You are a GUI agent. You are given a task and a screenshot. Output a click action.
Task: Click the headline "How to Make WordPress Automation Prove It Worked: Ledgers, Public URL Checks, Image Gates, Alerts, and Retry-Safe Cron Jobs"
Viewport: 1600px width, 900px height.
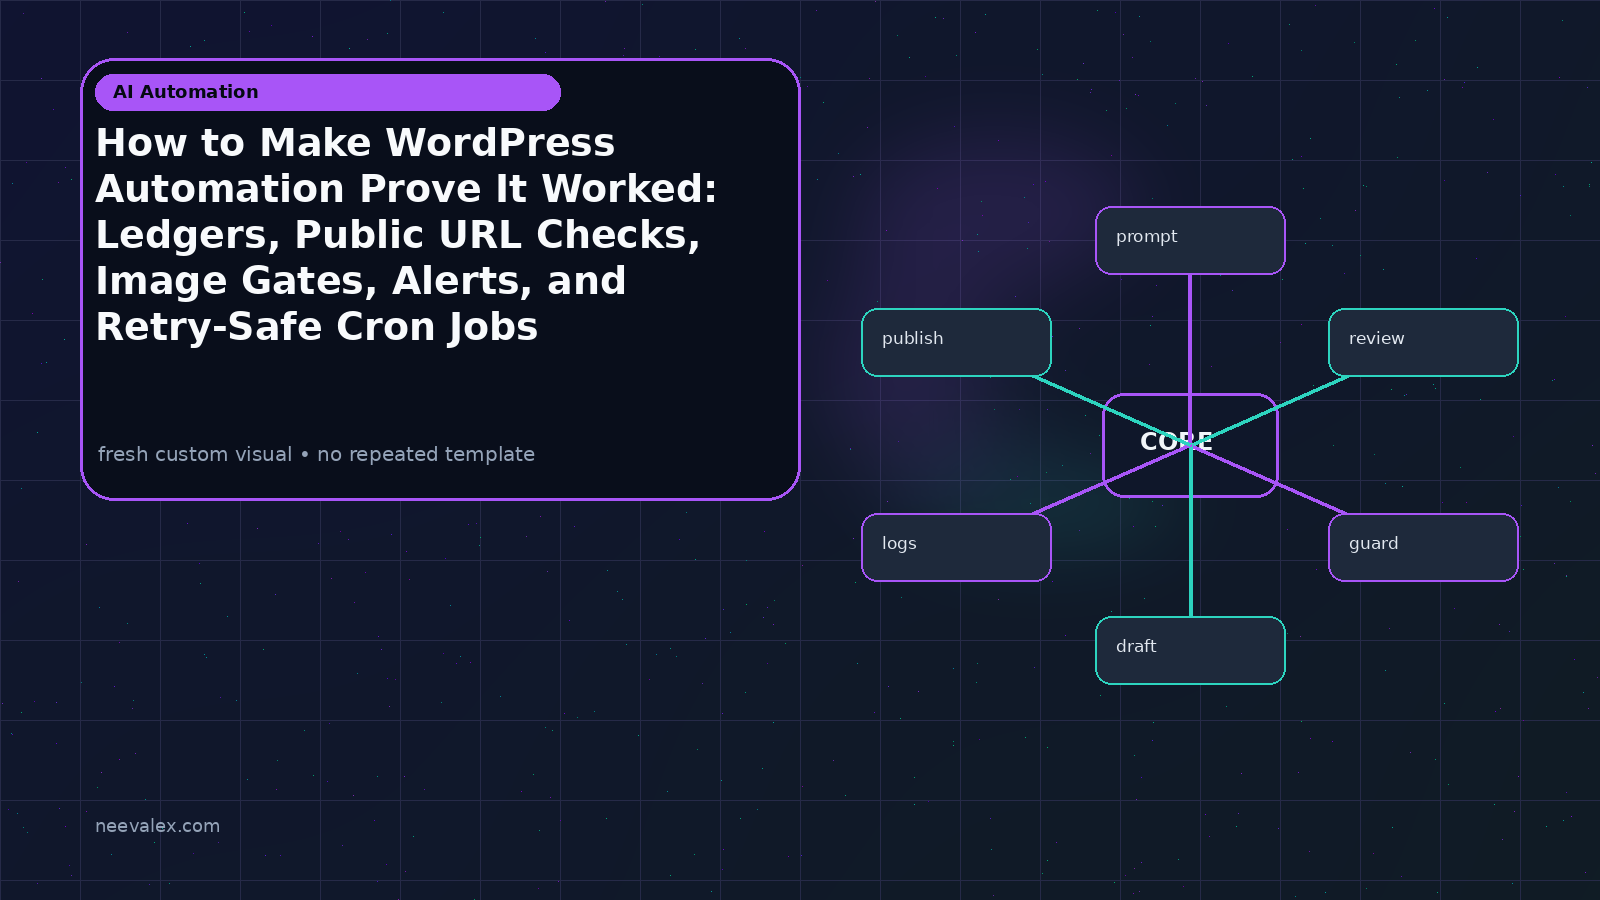(x=406, y=235)
